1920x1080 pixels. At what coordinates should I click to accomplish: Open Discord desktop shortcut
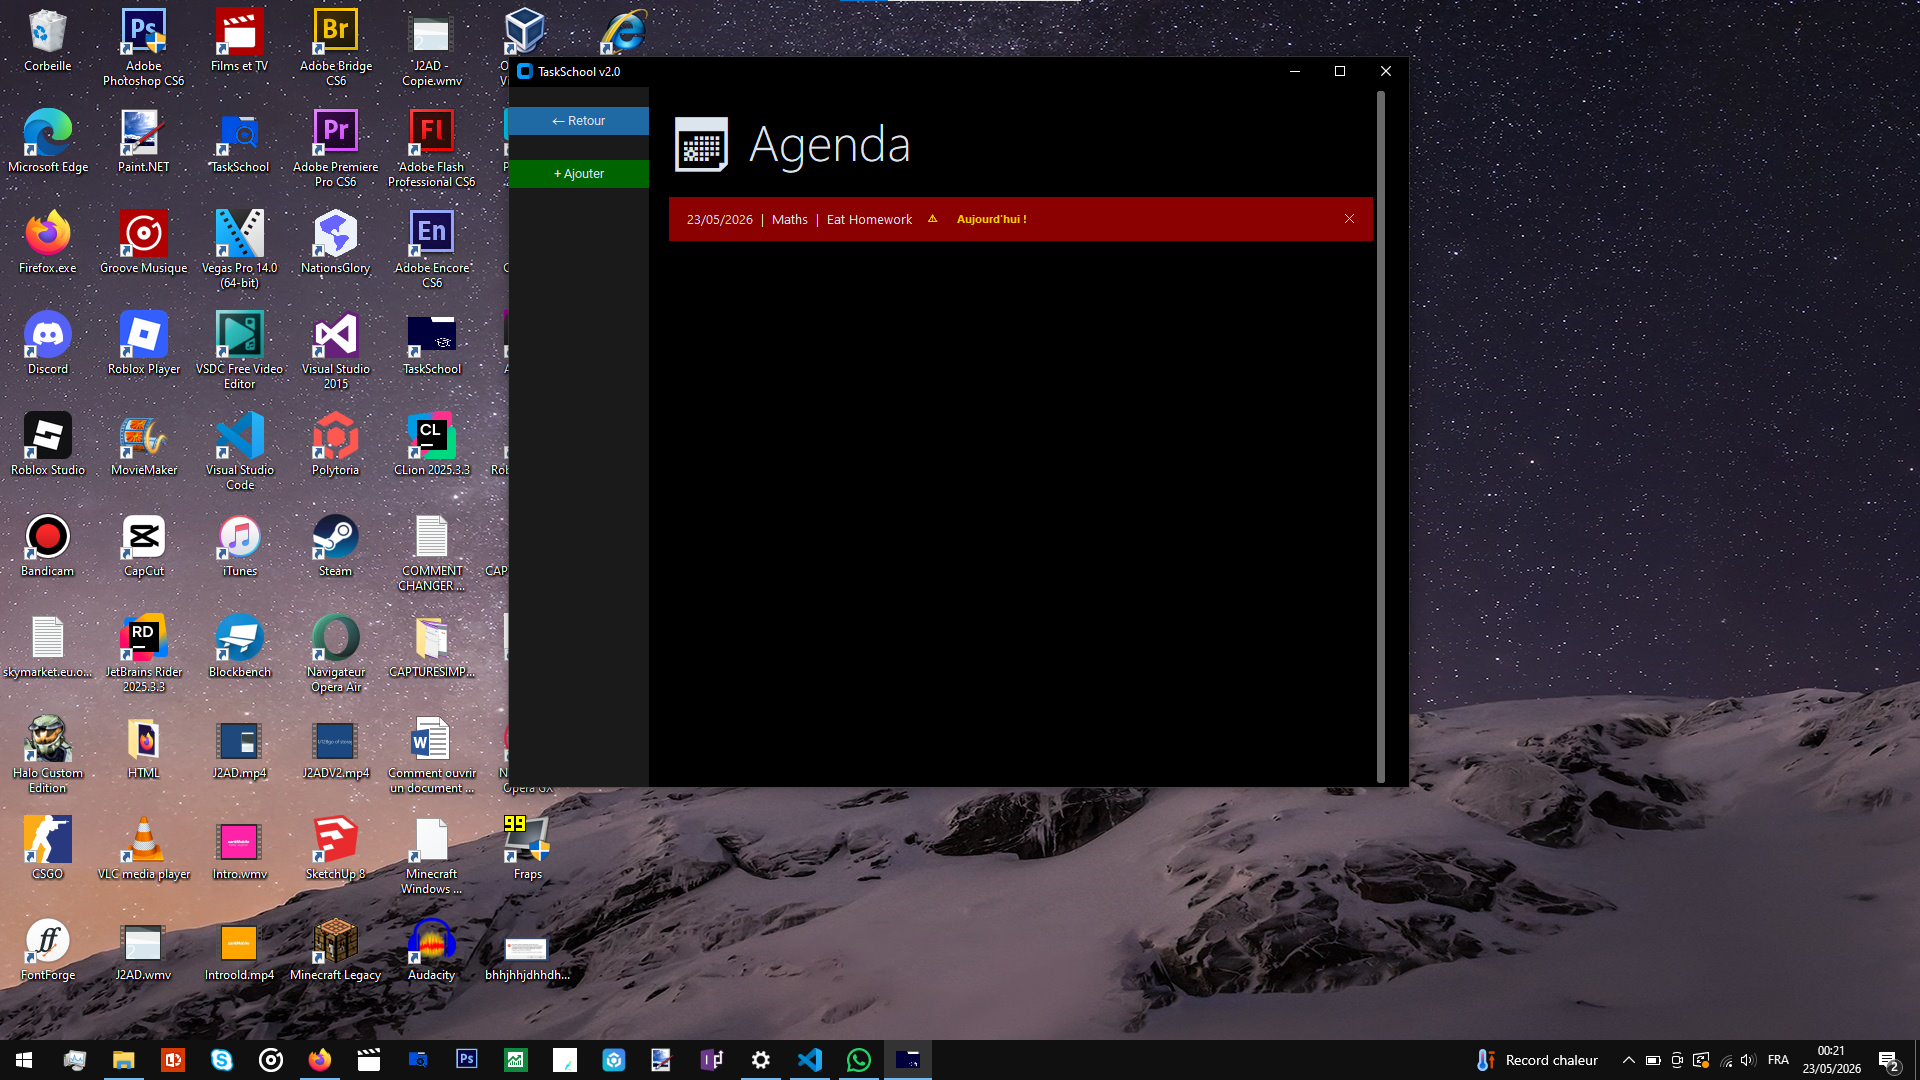click(x=48, y=344)
